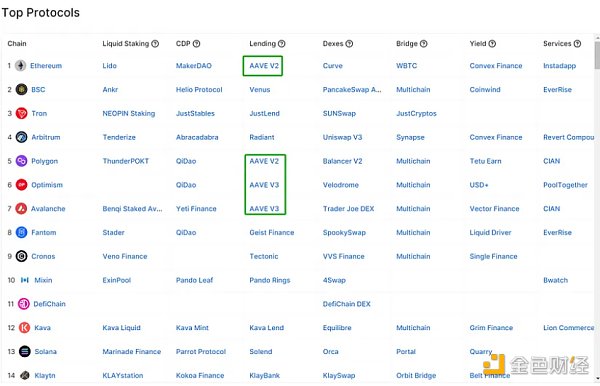The height and width of the screenshot is (386, 600).
Task: Click help icon next to Lending header
Action: (282, 44)
